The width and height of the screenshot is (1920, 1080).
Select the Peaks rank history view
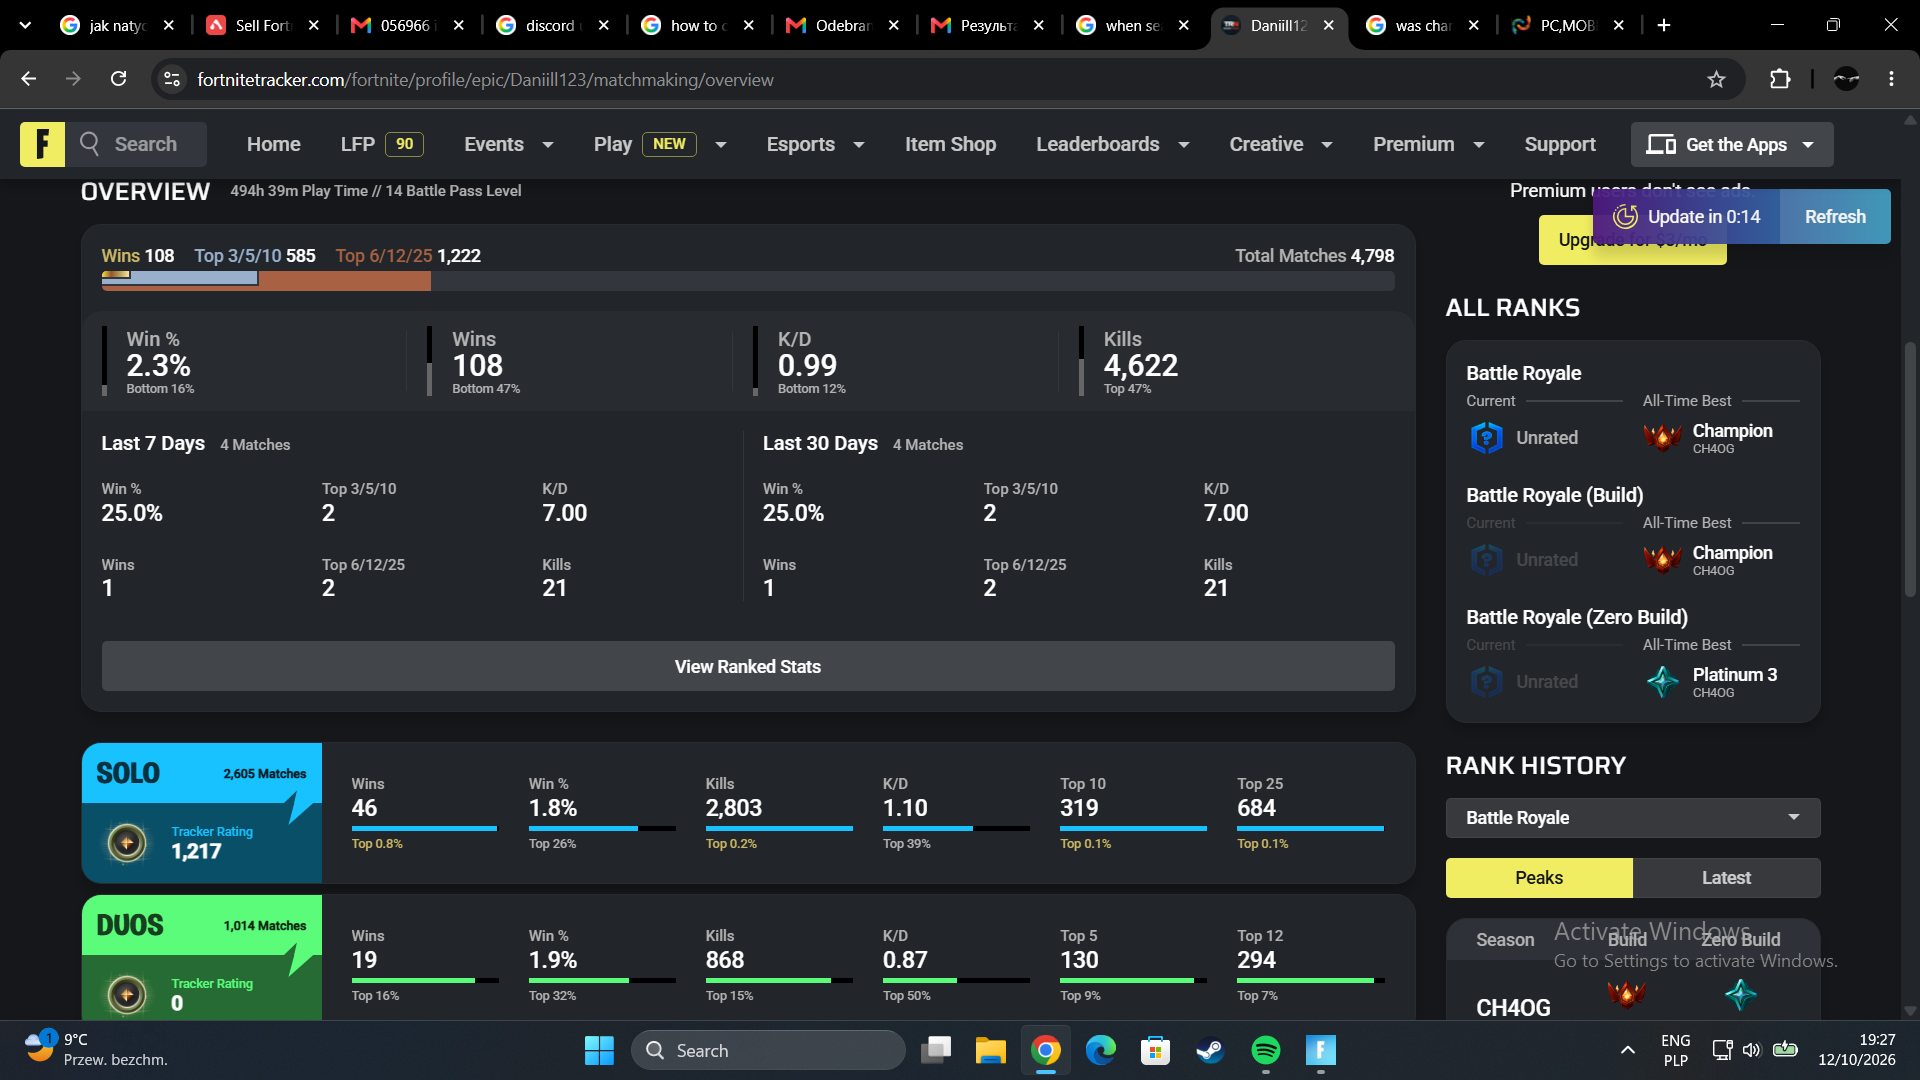1539,878
